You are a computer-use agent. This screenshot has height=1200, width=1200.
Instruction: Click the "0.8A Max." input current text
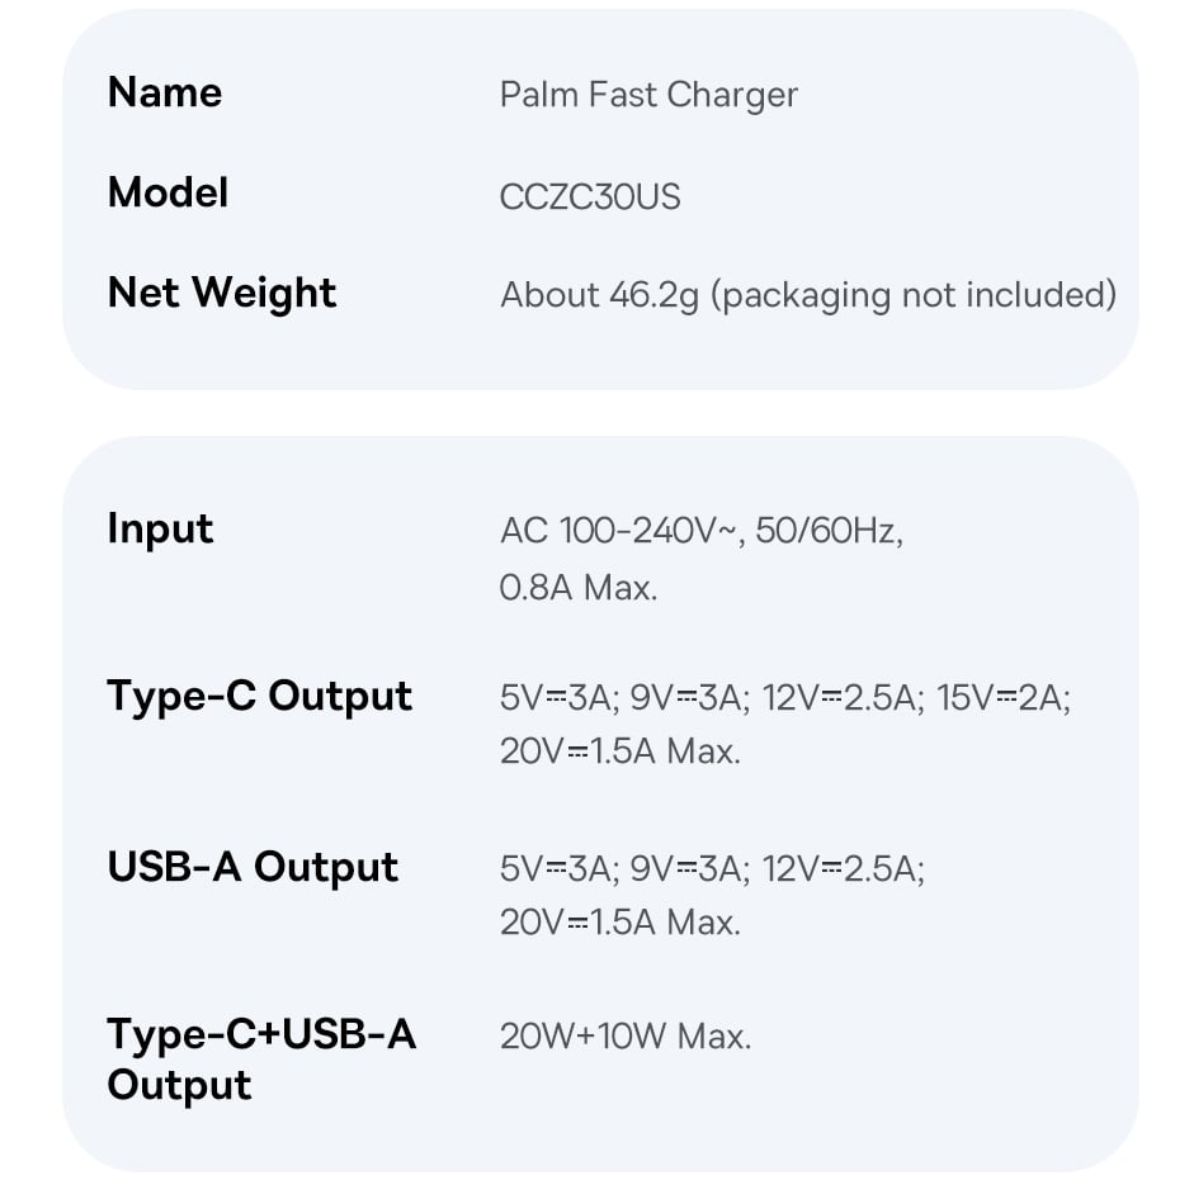pos(578,587)
